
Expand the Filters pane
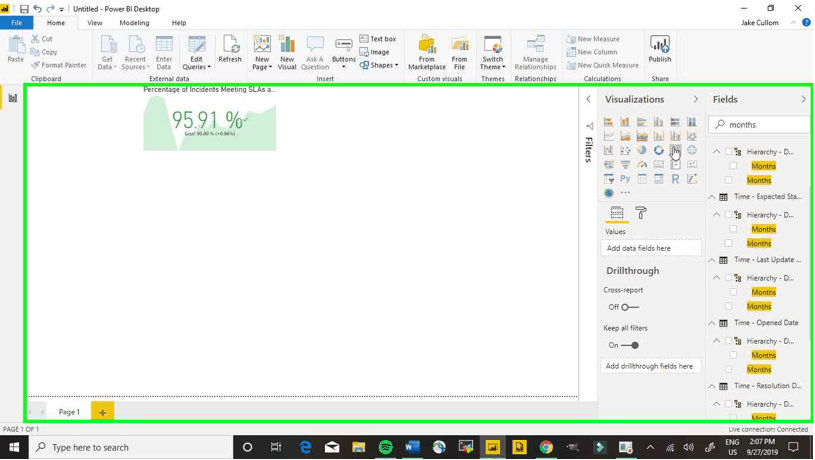[588, 99]
